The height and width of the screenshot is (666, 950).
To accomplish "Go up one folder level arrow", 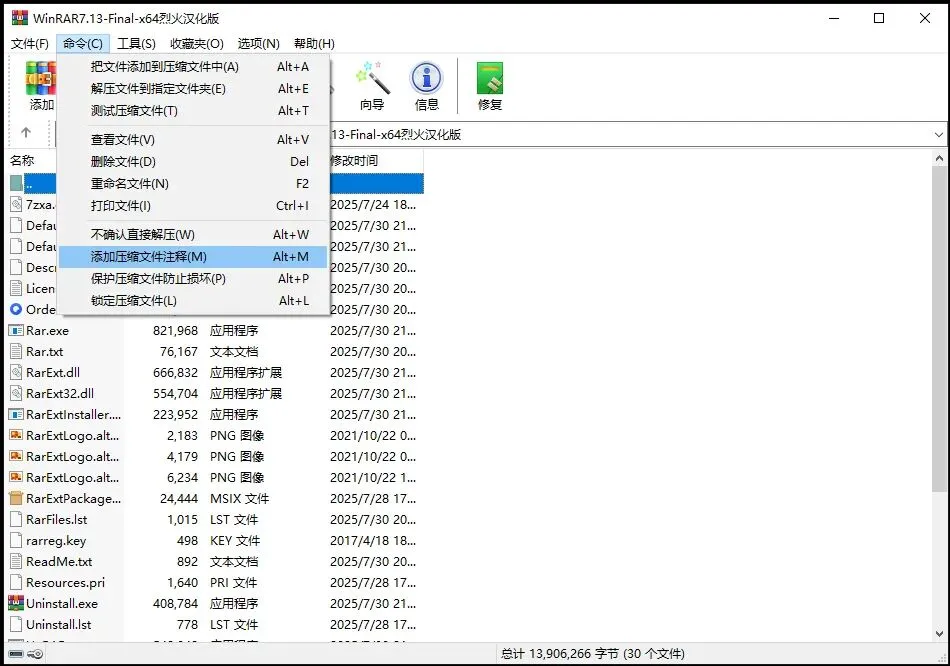I will coord(25,132).
